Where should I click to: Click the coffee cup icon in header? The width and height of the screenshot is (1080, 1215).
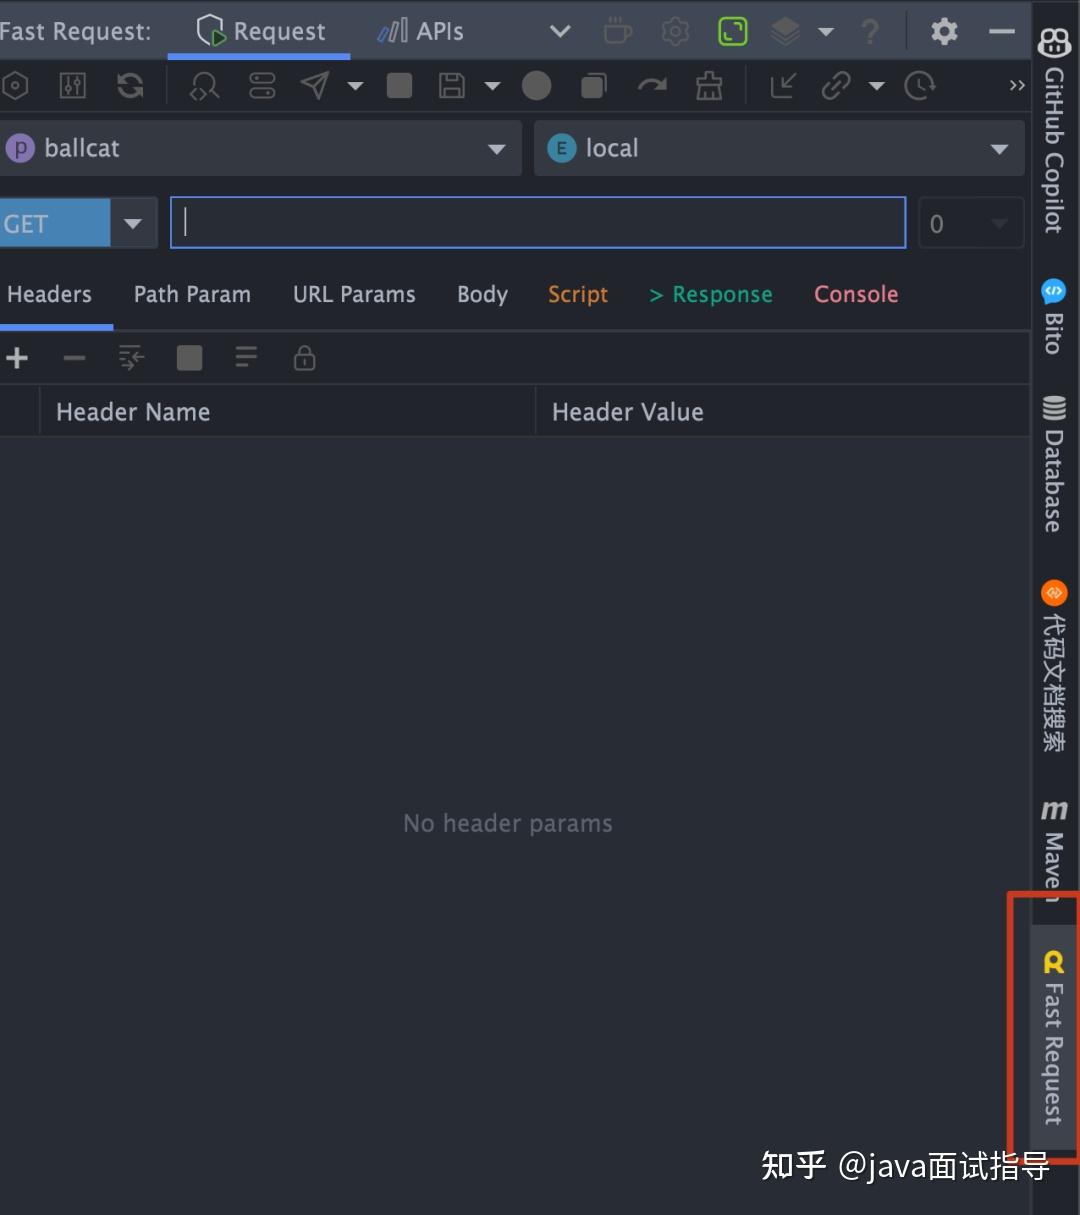[618, 32]
